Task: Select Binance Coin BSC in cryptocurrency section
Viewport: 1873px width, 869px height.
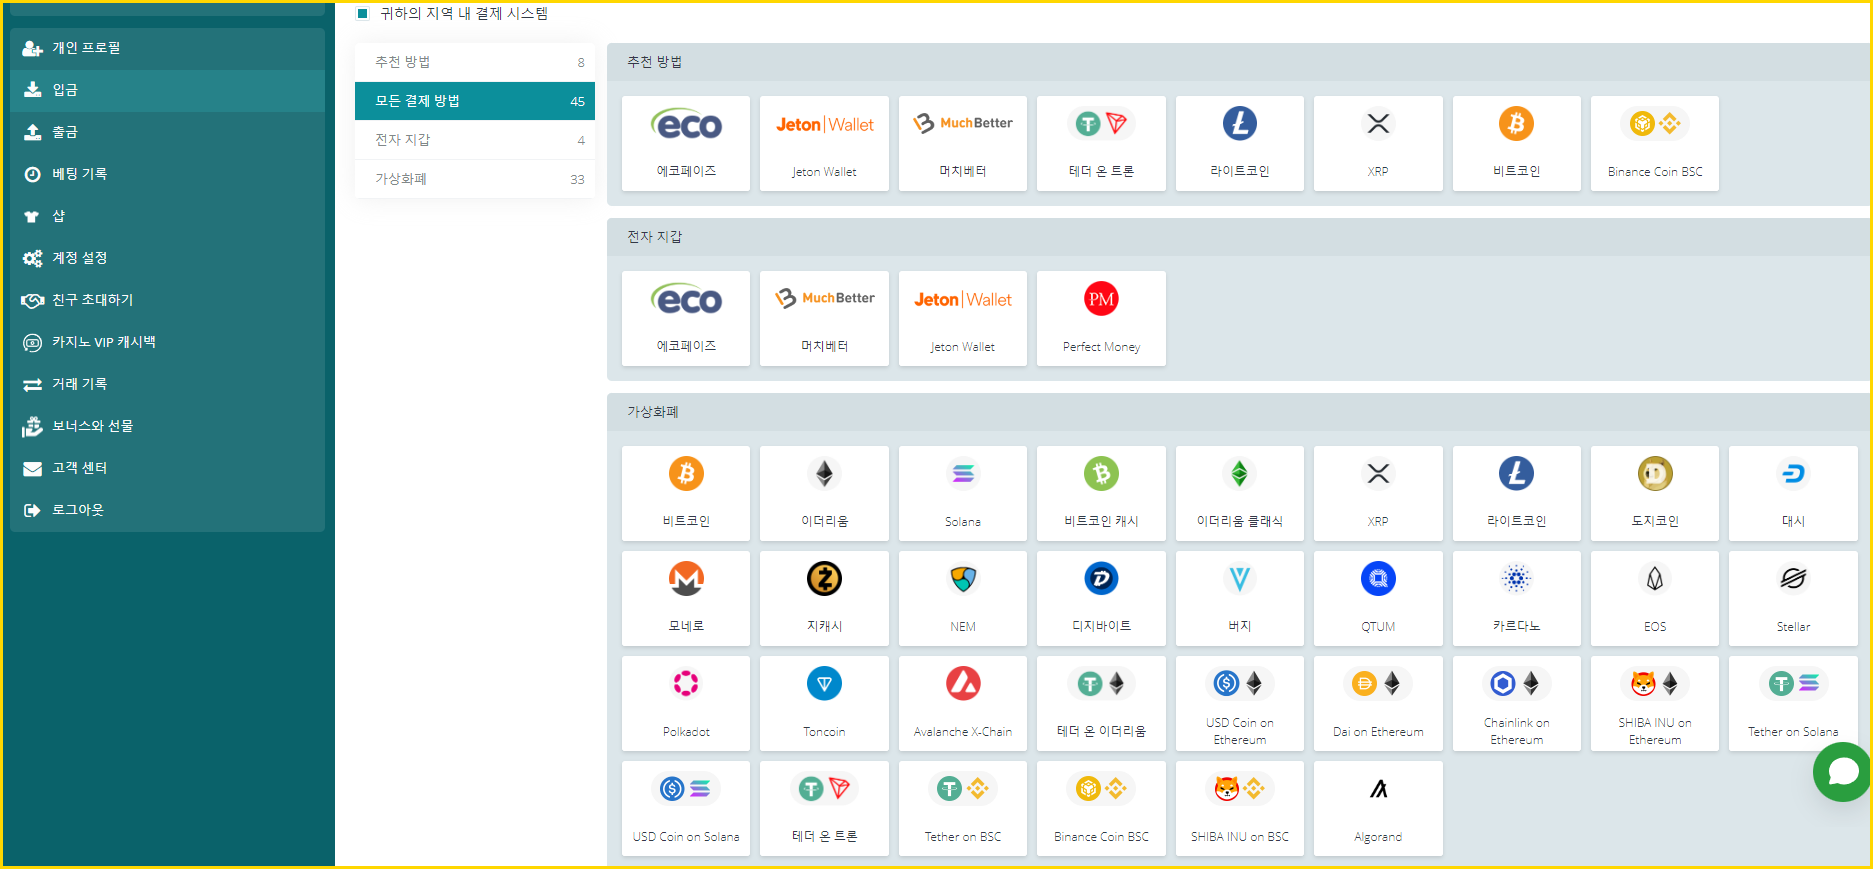Action: 1101,808
